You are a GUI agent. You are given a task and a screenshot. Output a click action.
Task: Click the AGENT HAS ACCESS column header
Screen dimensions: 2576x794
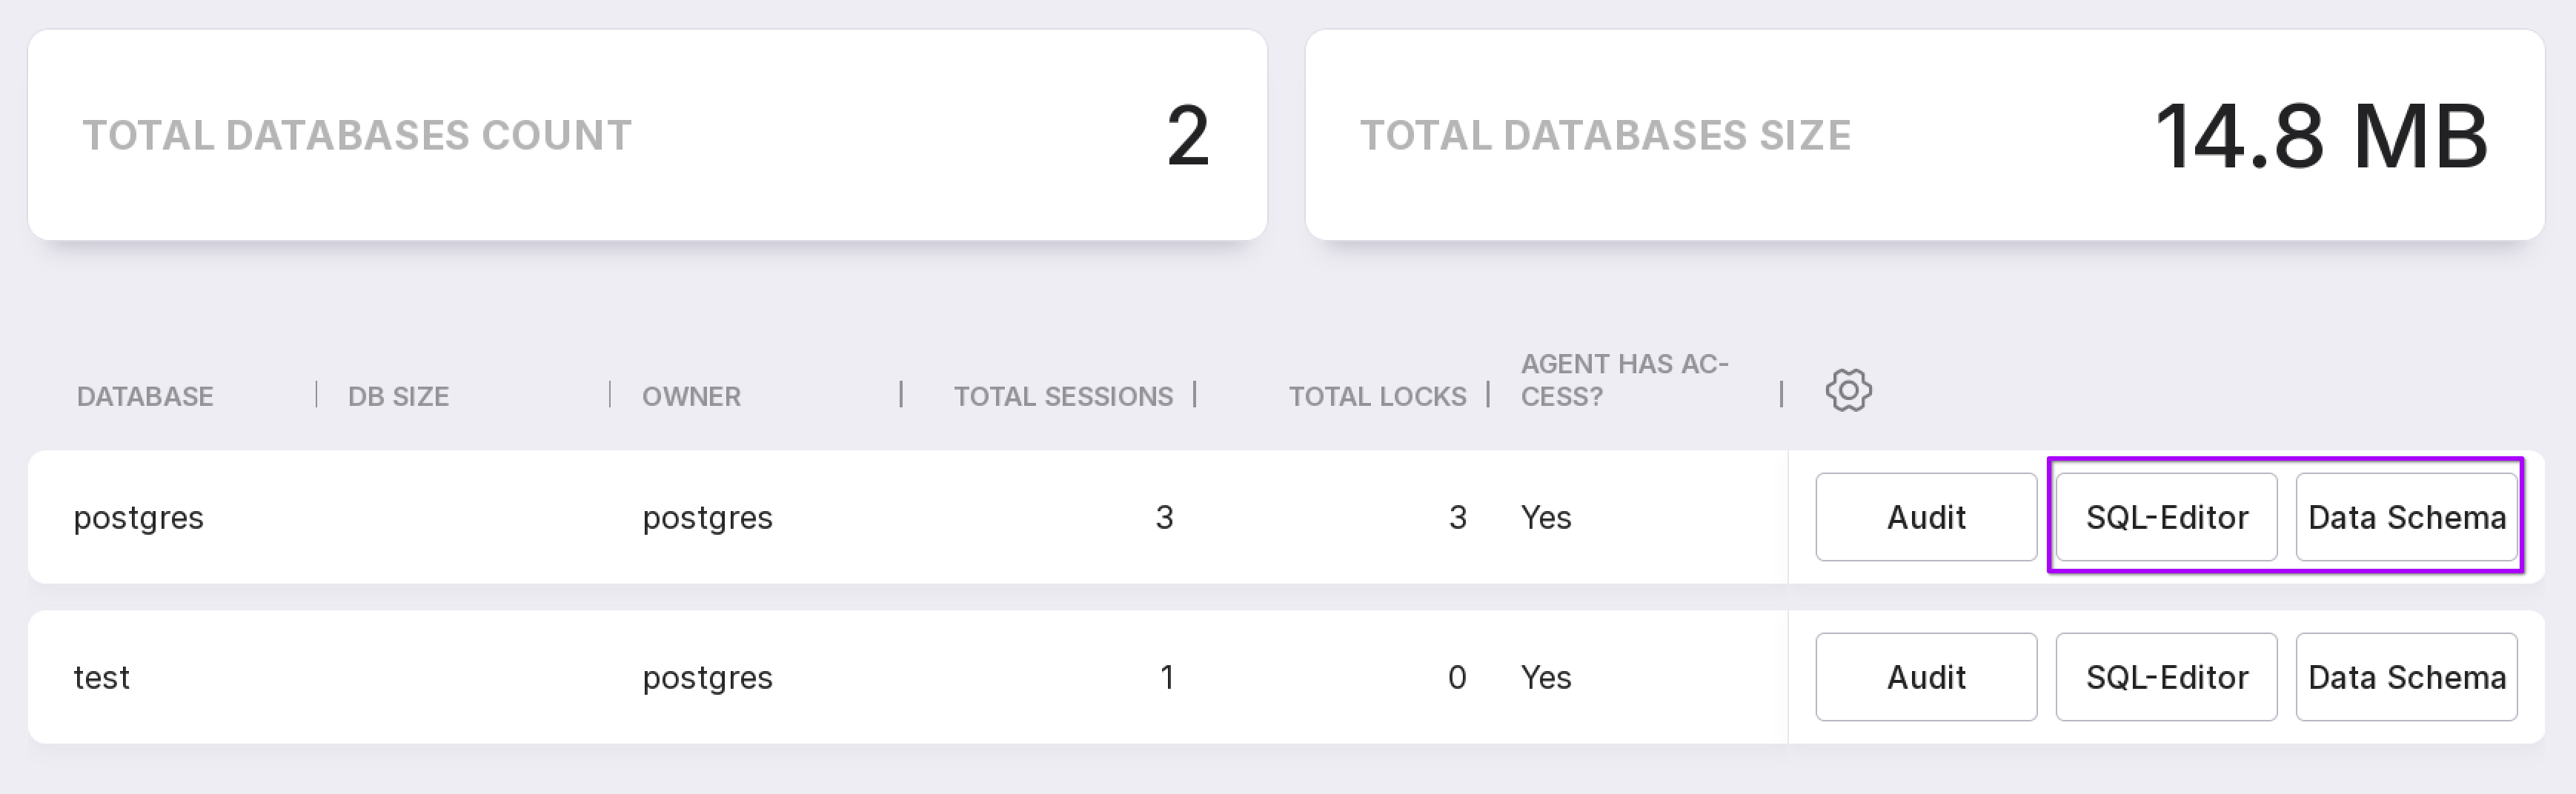pos(1623,380)
